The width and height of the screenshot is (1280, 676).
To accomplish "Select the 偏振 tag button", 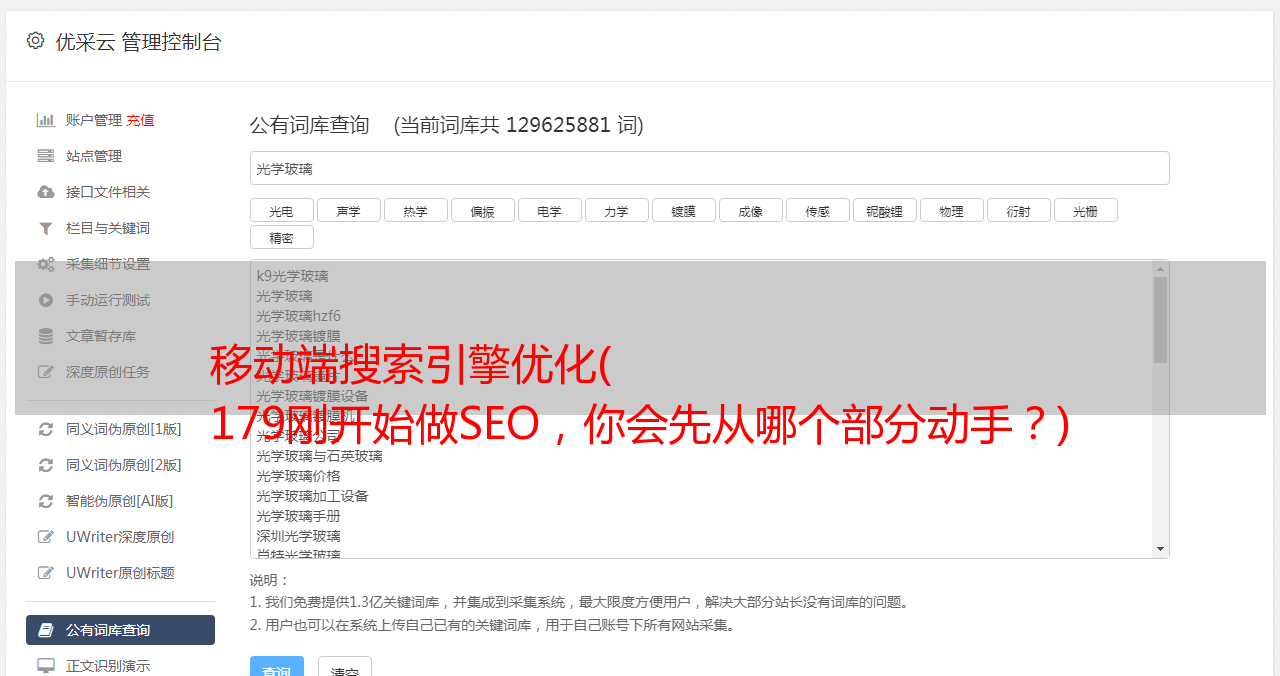I will (482, 210).
